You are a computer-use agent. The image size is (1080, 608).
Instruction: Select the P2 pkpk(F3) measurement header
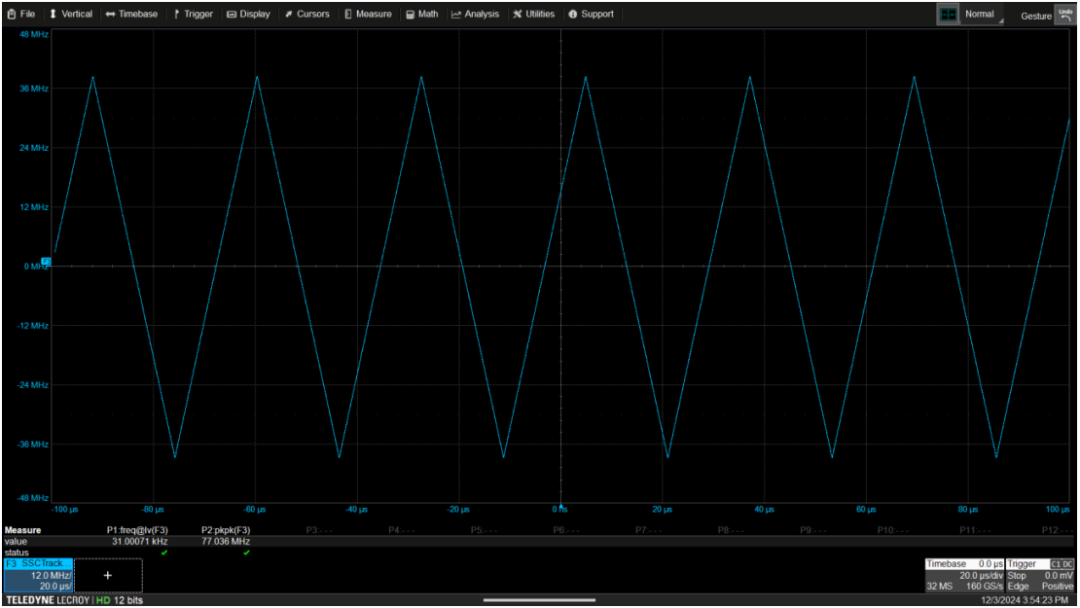pos(225,530)
